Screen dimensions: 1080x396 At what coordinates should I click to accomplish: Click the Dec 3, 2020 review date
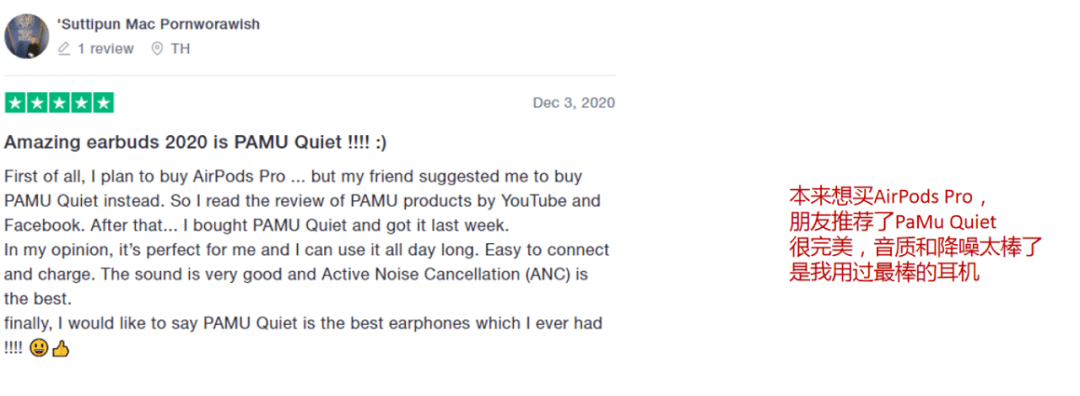(x=574, y=103)
